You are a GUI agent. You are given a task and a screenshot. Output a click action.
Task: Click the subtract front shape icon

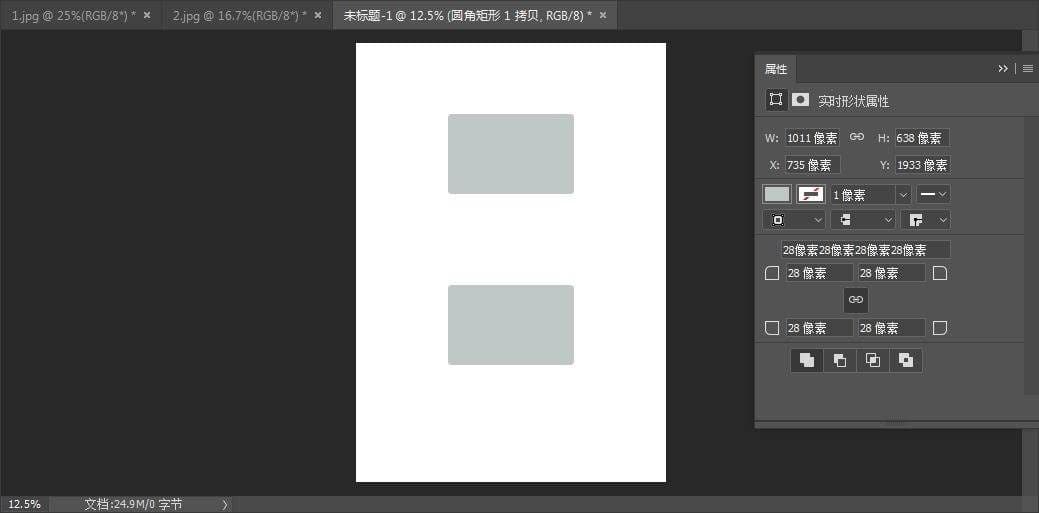(840, 360)
